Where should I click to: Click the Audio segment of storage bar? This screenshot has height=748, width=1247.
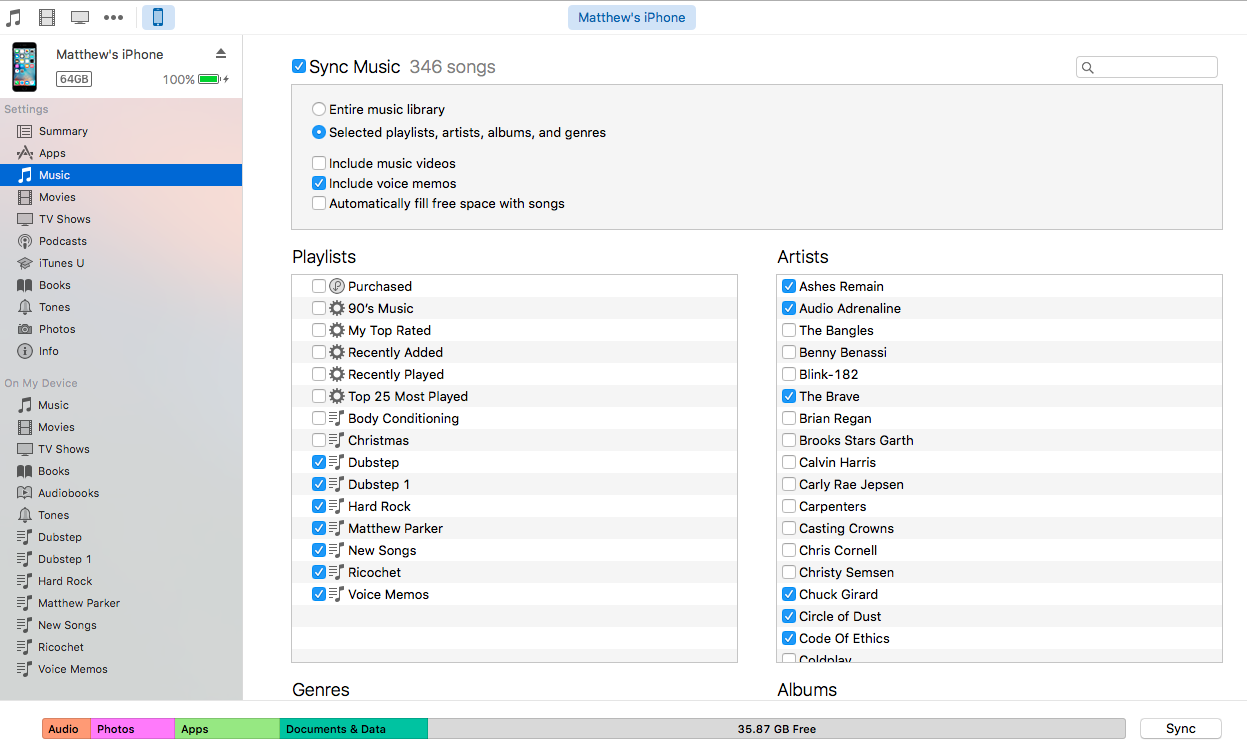[66, 729]
